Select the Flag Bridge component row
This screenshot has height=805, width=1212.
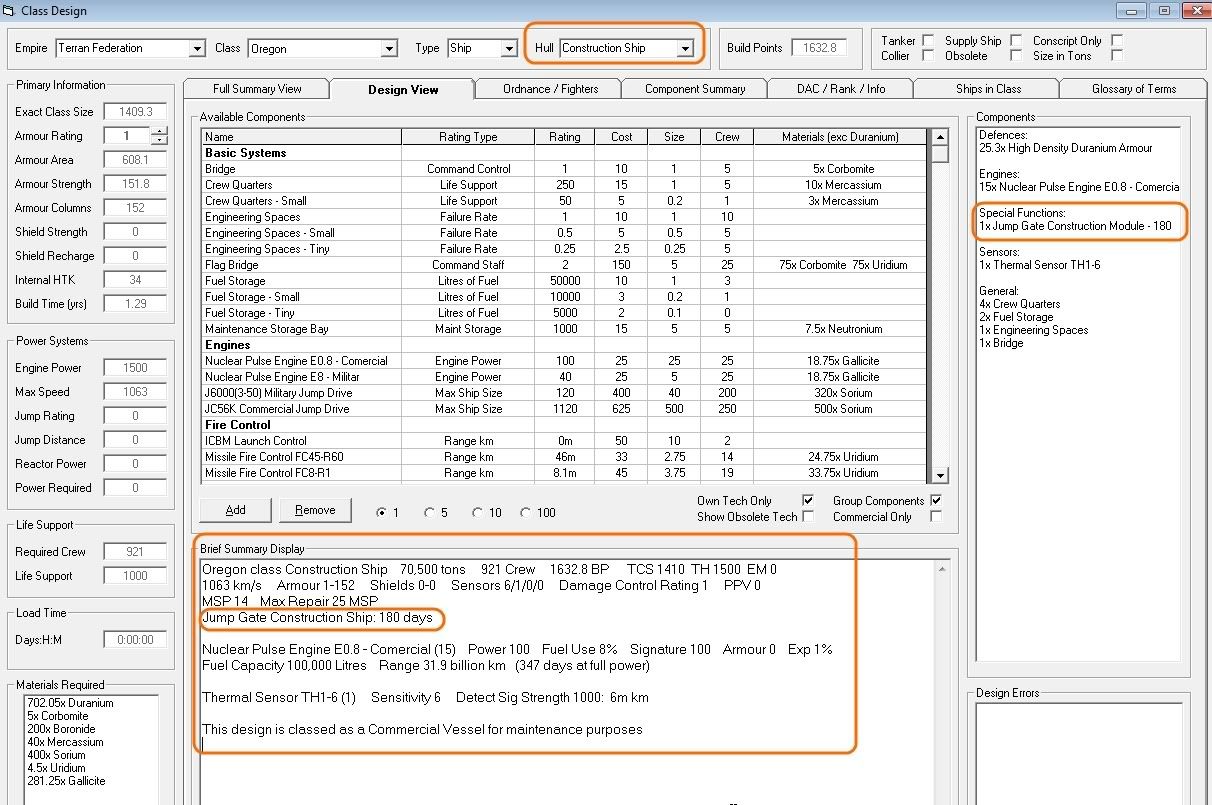pyautogui.click(x=565, y=265)
